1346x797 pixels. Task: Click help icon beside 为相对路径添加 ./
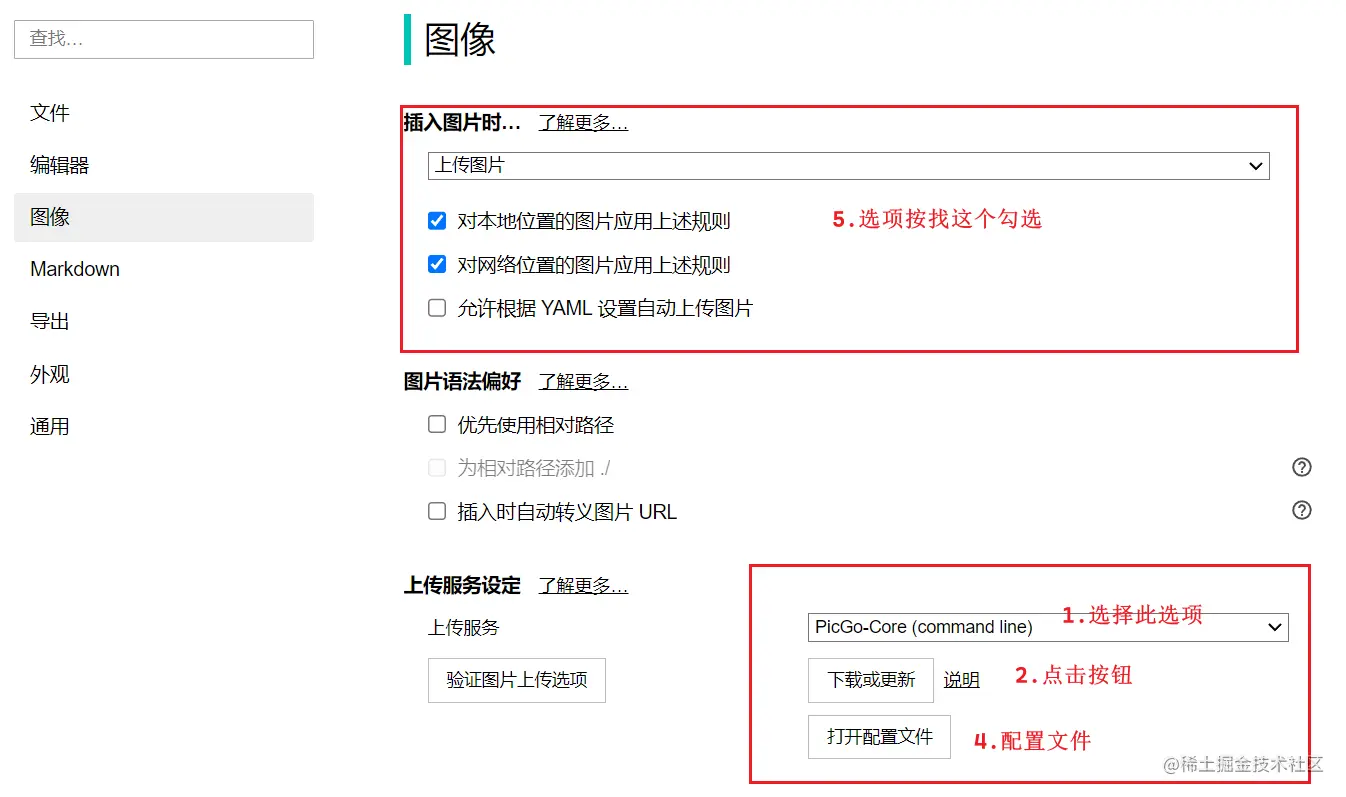point(1301,467)
